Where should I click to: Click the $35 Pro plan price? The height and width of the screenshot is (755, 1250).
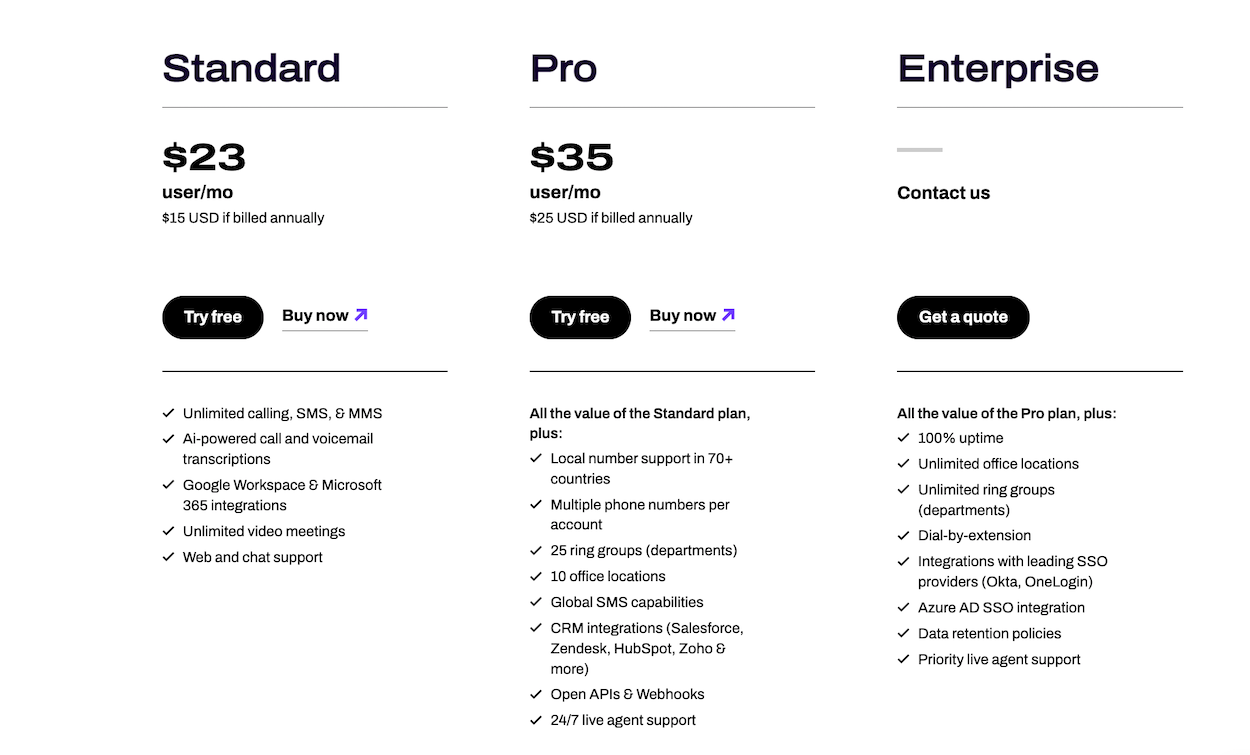pos(571,157)
